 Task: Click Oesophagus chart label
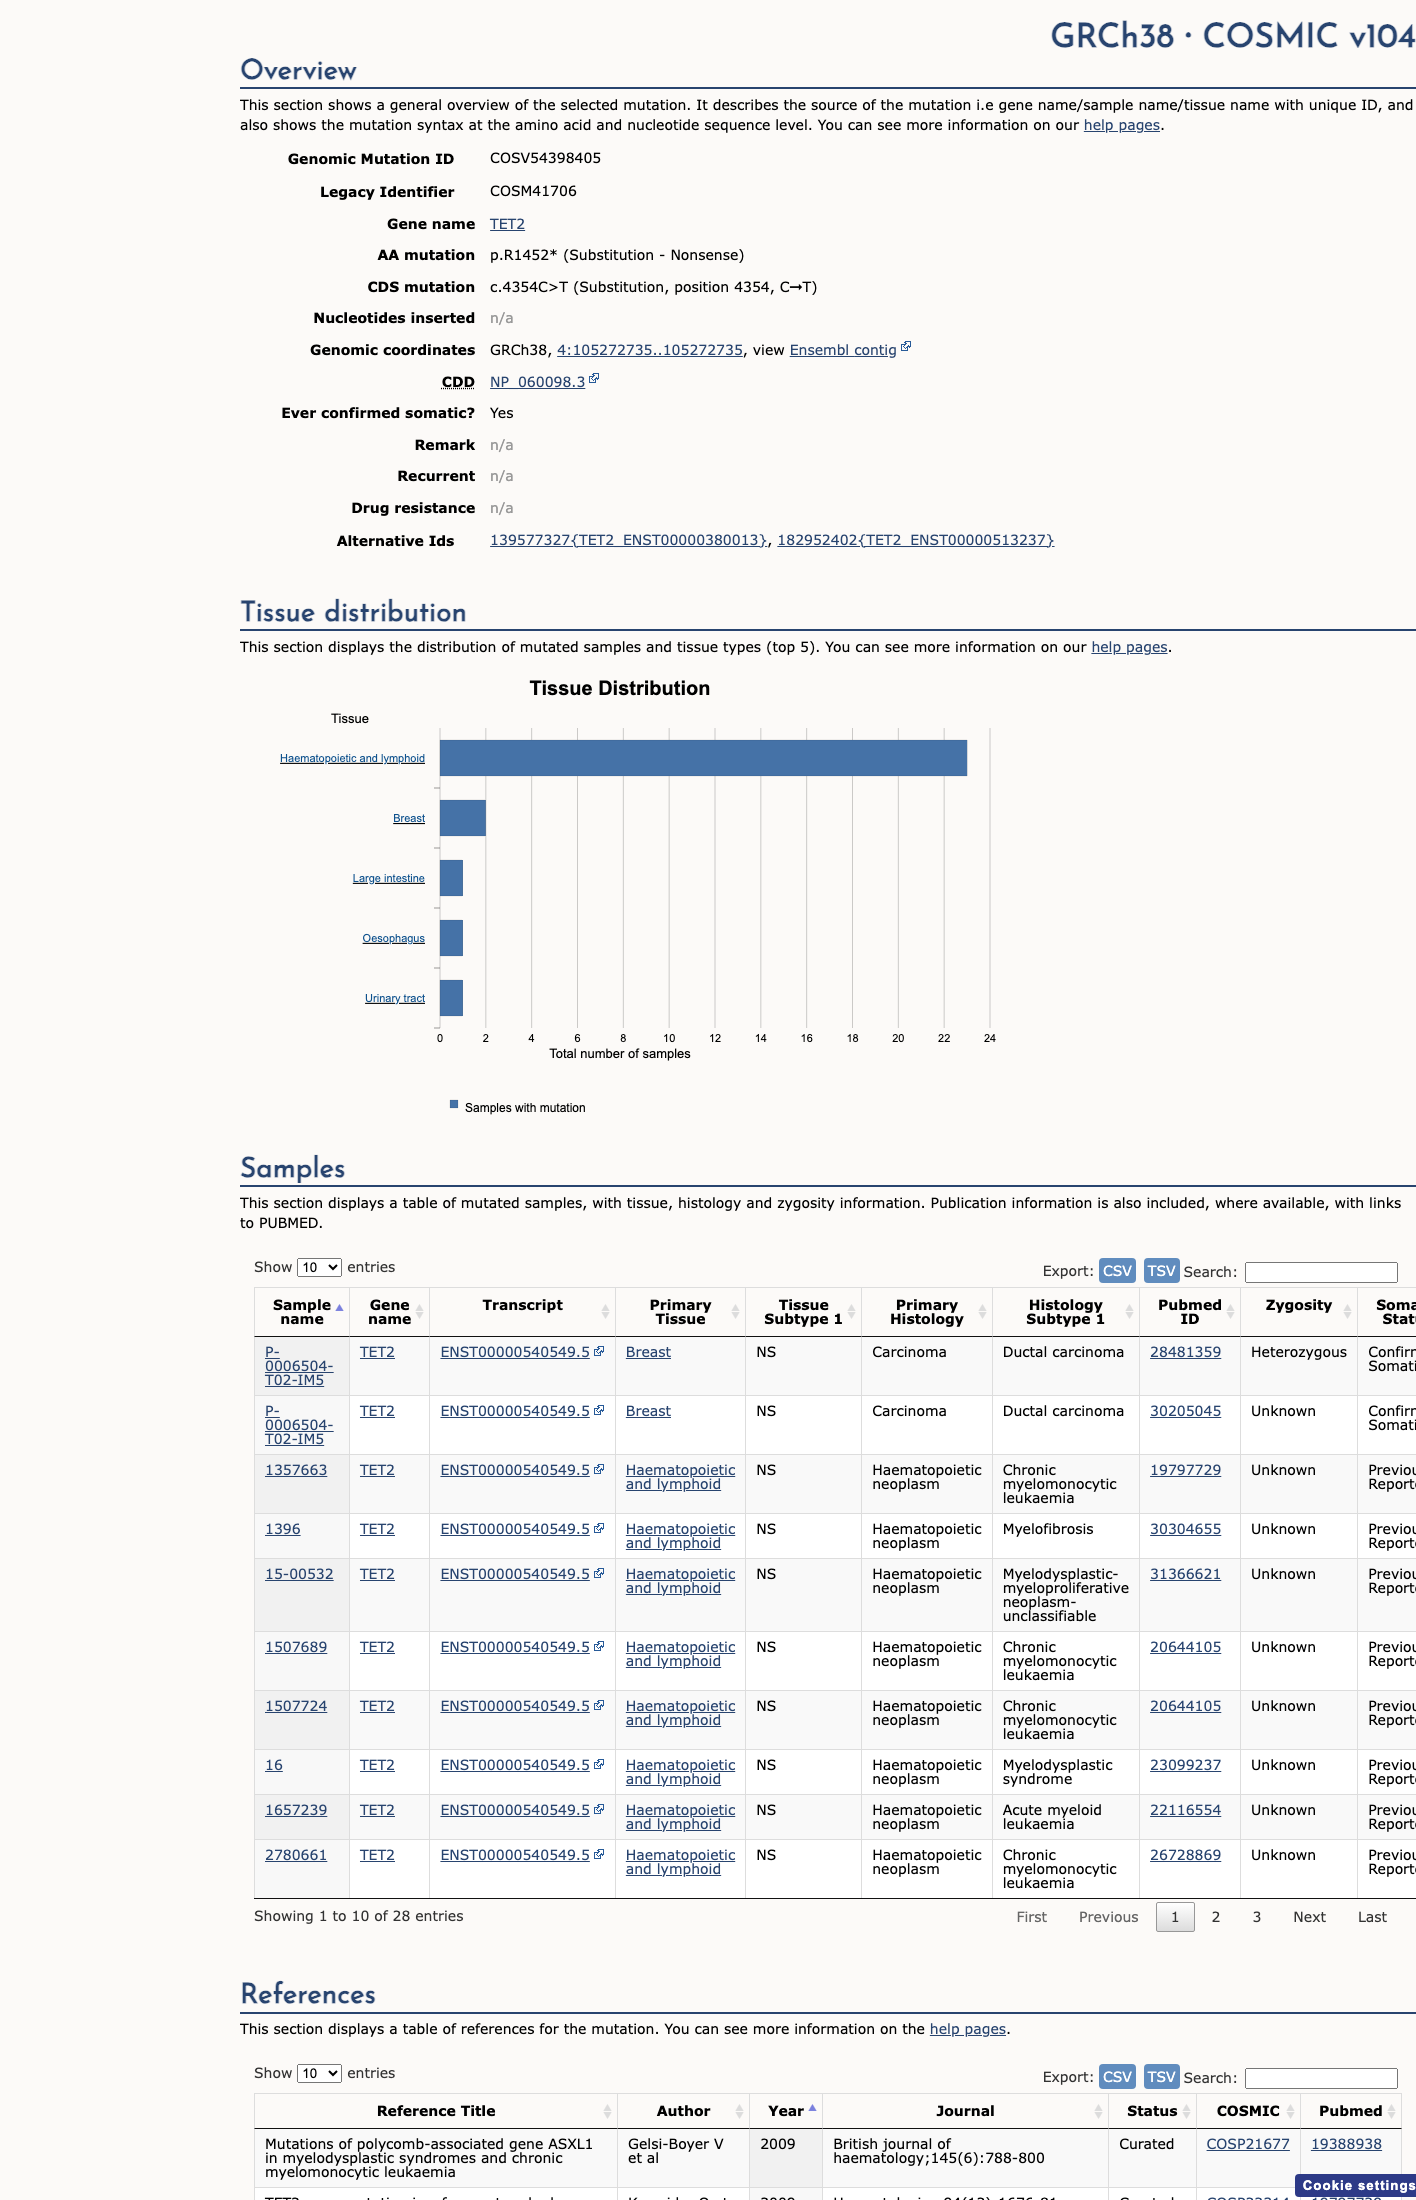click(x=393, y=938)
